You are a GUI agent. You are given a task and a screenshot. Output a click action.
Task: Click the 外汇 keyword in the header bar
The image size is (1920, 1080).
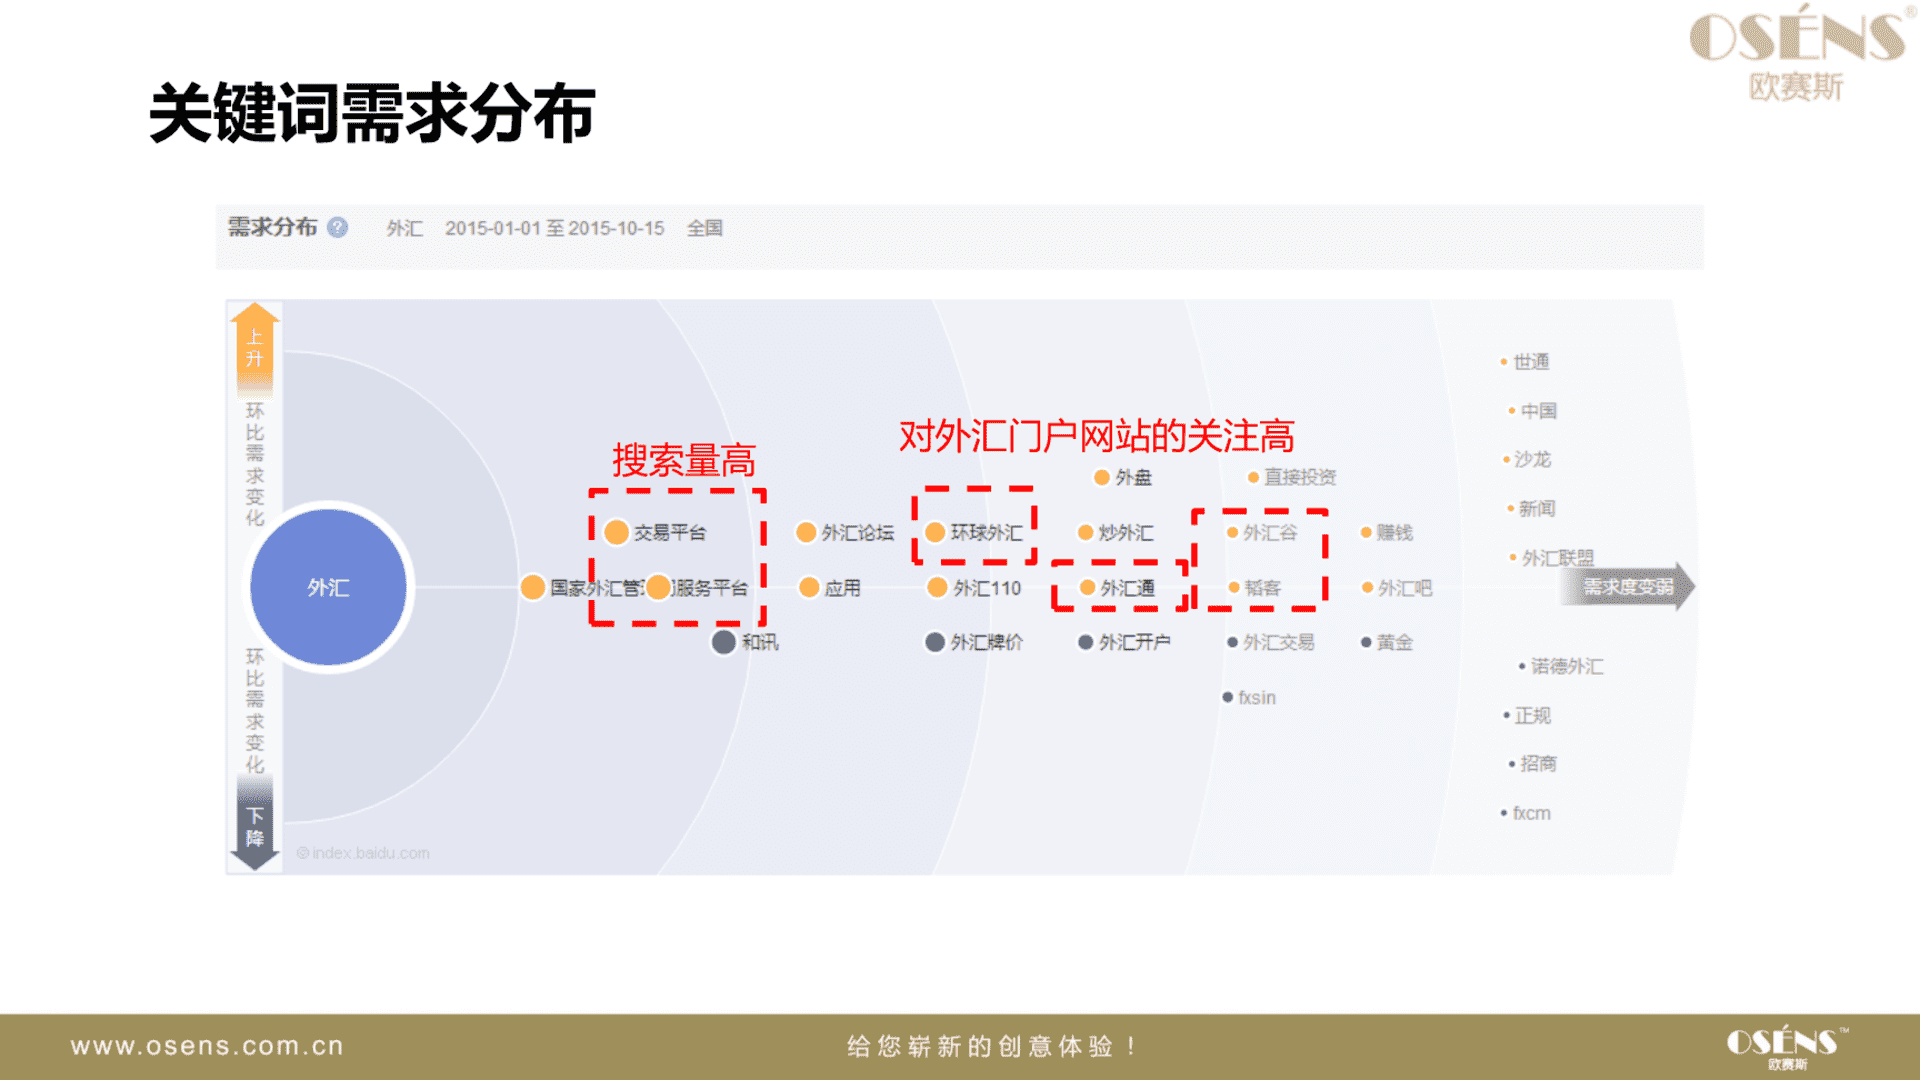click(x=405, y=228)
